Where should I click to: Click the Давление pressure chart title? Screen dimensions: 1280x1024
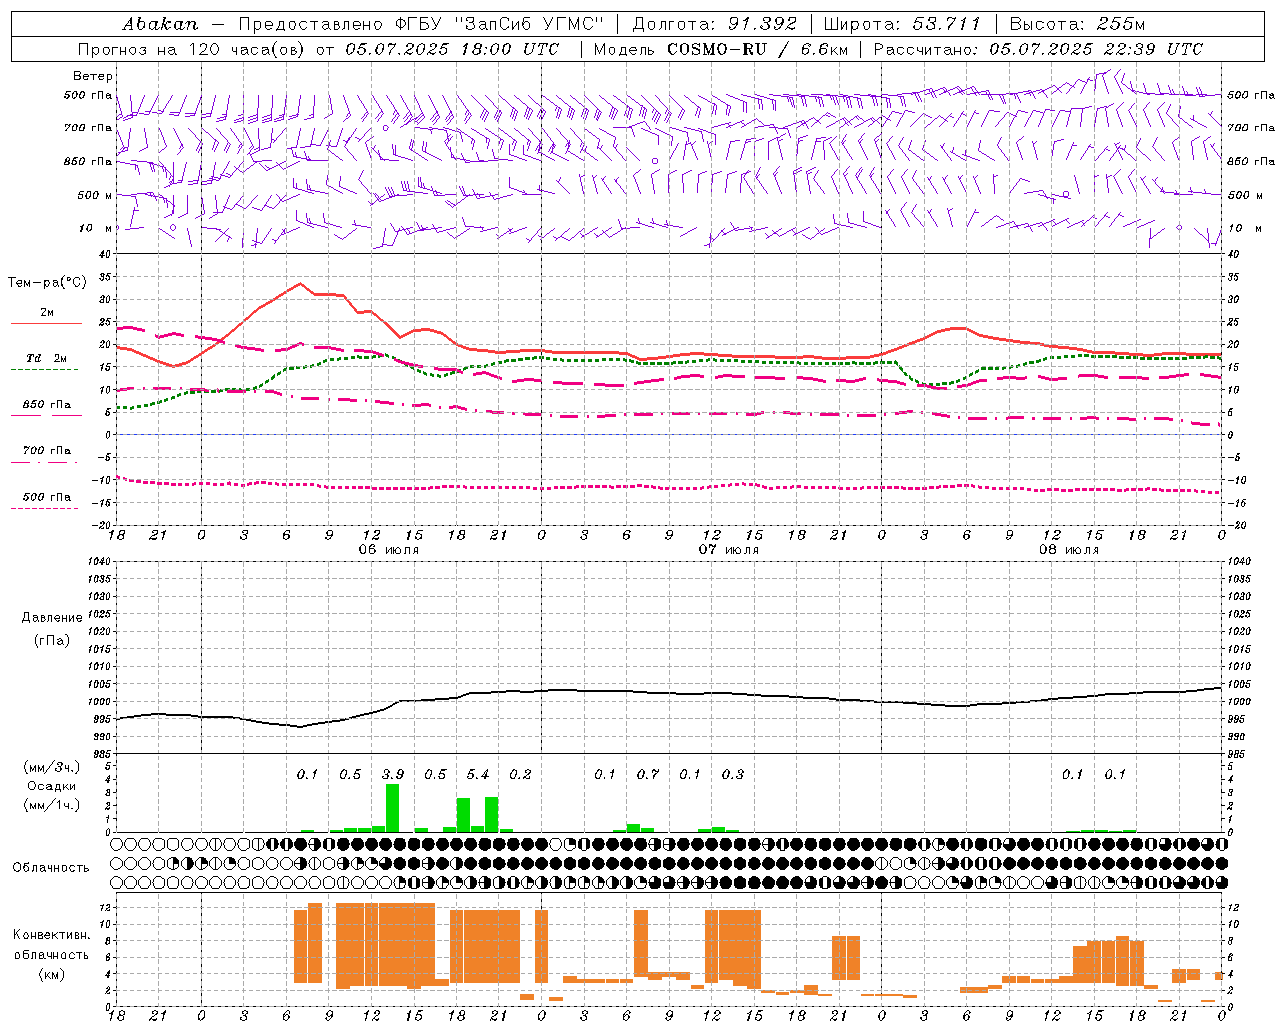[x=52, y=618]
